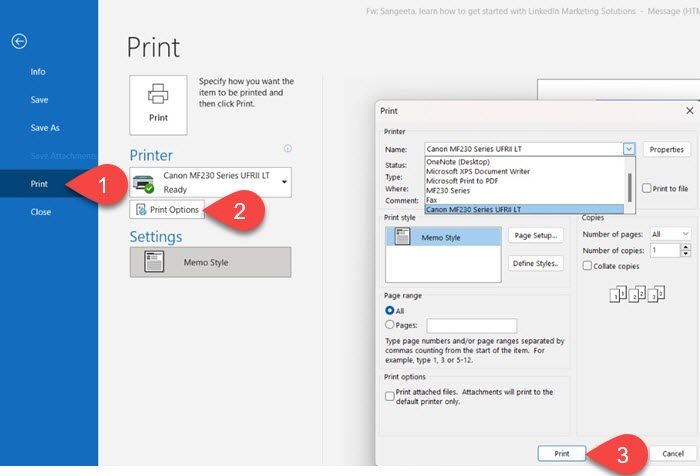Select Save Attachments in the sidebar
Screen dimensions: 700x476
(x=63, y=156)
